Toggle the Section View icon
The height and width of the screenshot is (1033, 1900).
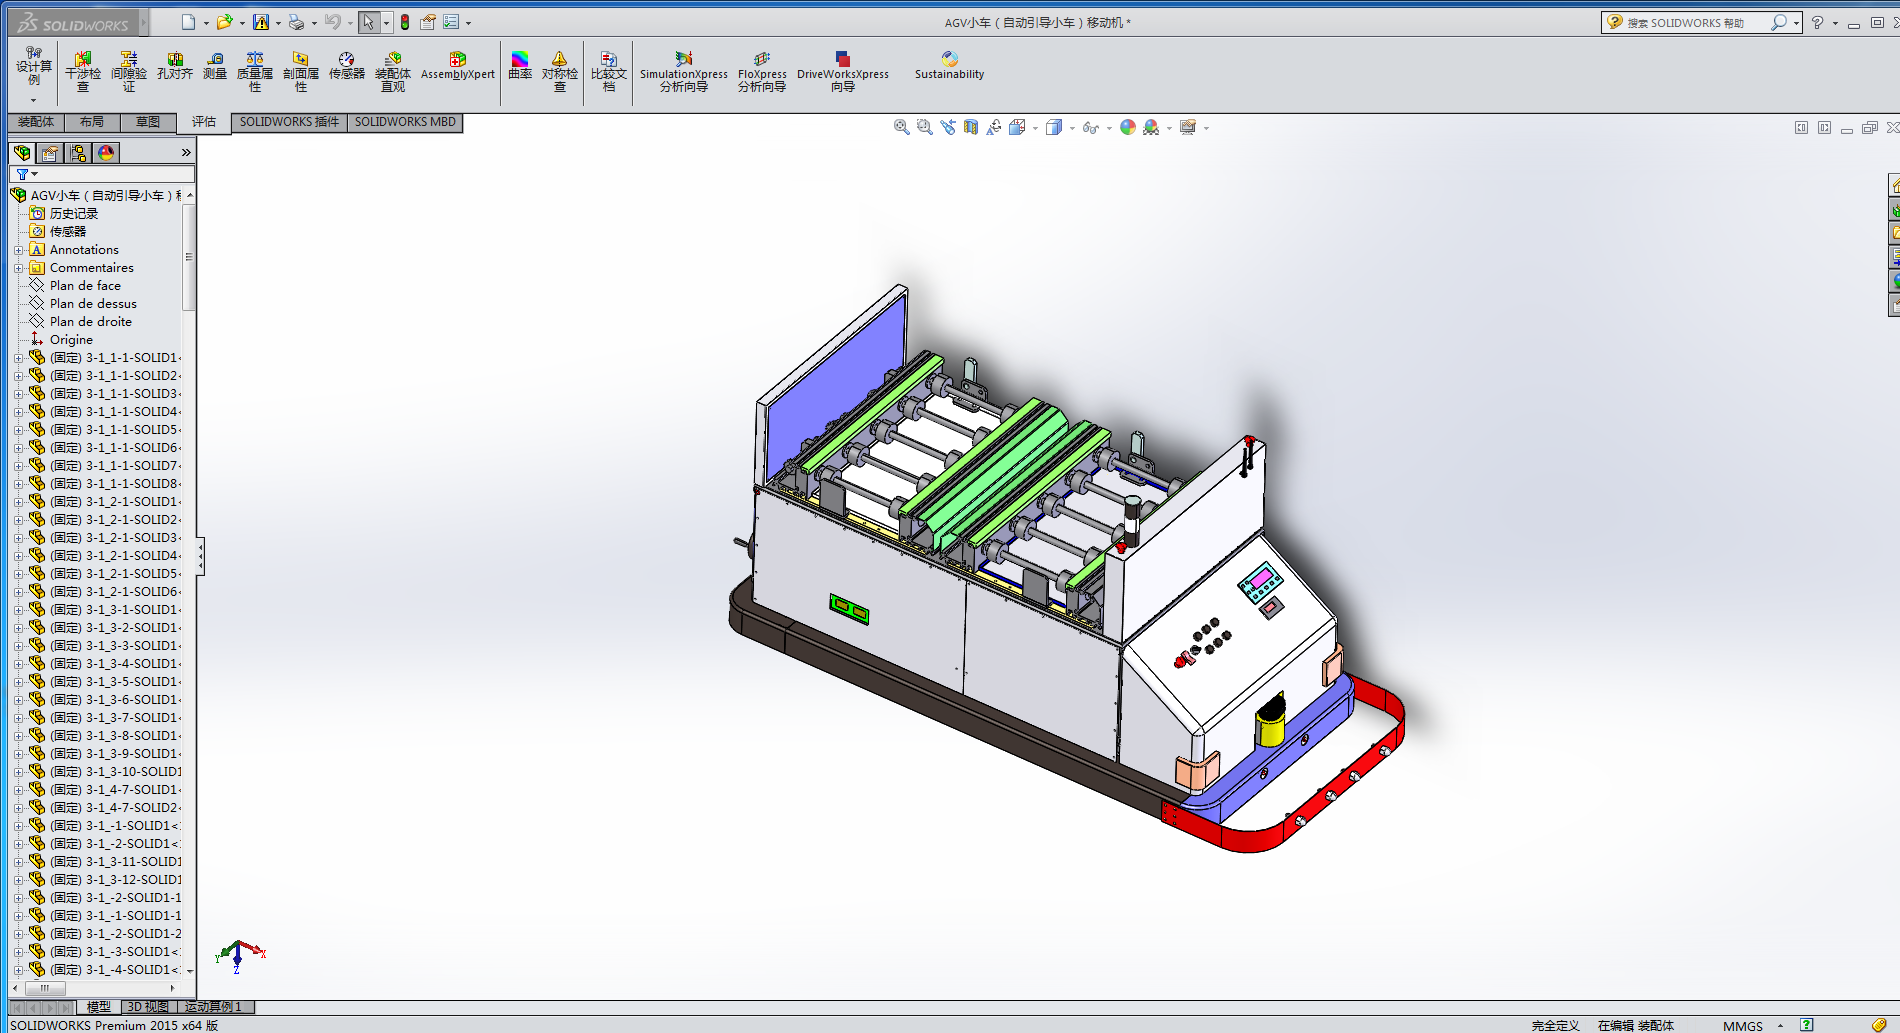pyautogui.click(x=970, y=127)
